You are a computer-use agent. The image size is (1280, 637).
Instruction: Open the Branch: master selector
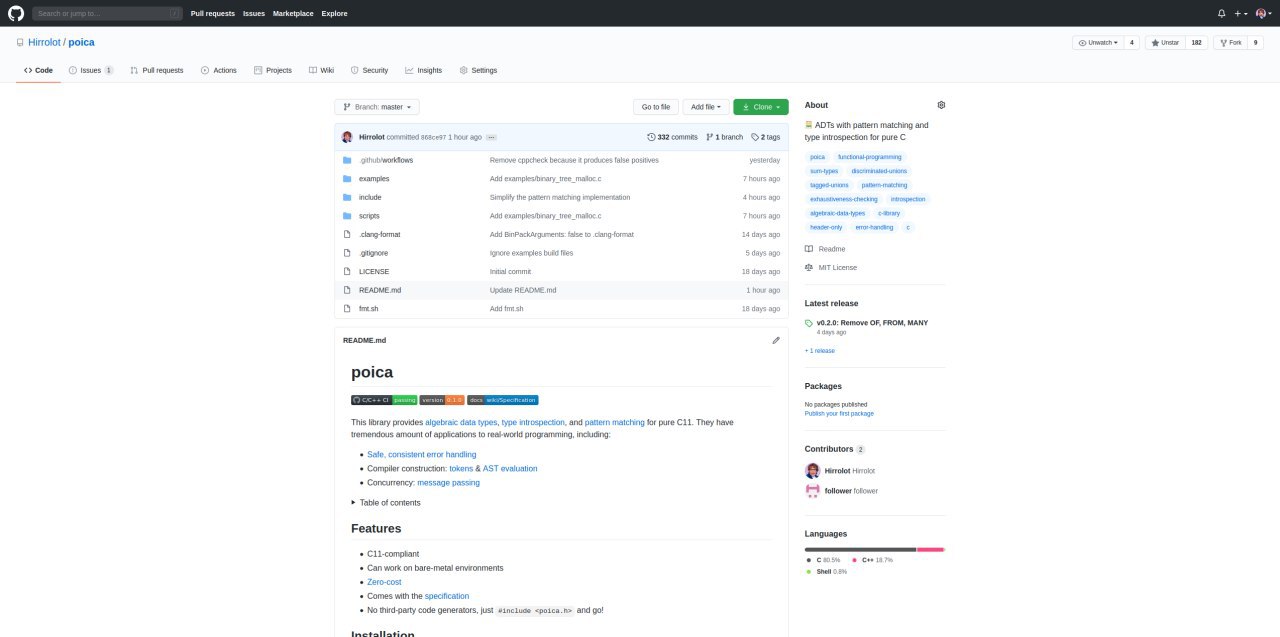(x=377, y=107)
